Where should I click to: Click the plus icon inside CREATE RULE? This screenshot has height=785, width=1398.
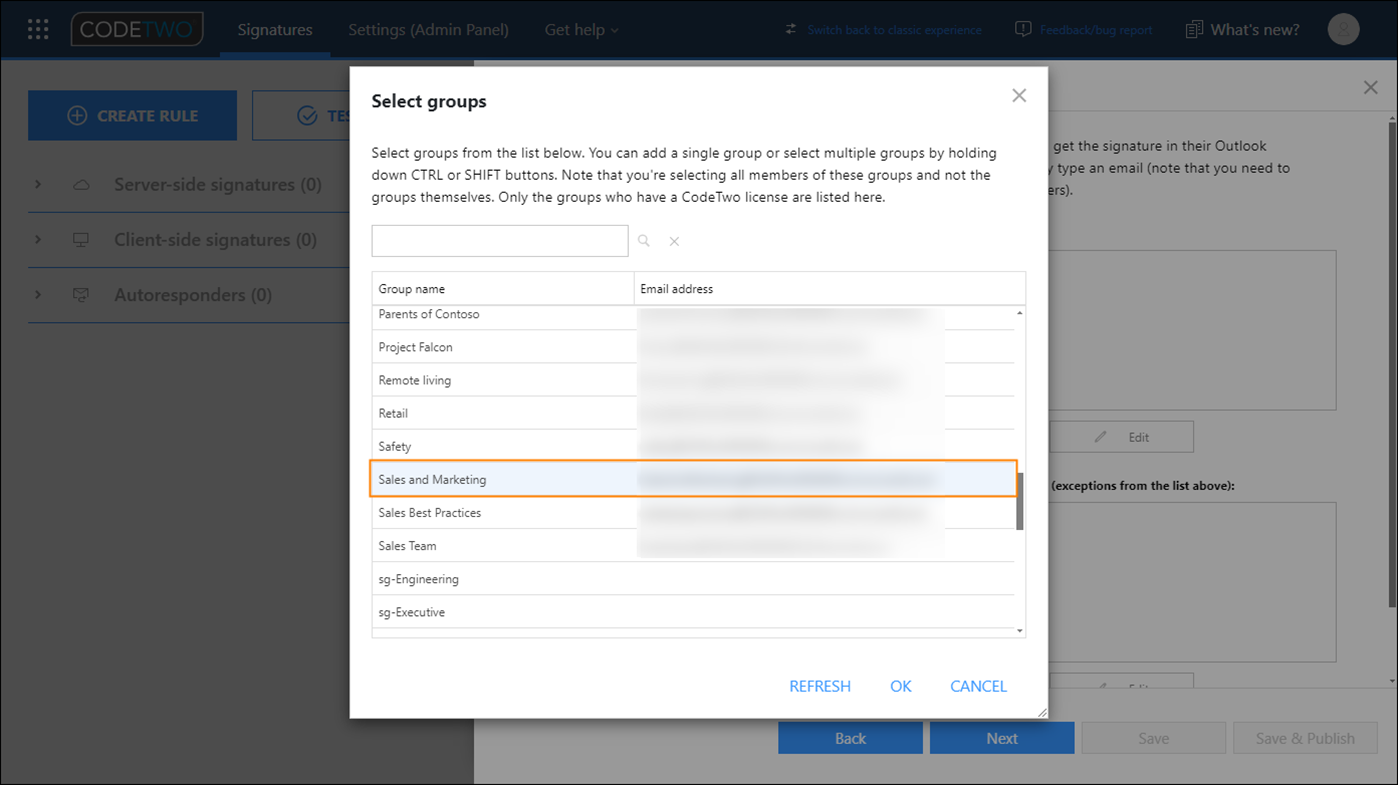pyautogui.click(x=77, y=114)
